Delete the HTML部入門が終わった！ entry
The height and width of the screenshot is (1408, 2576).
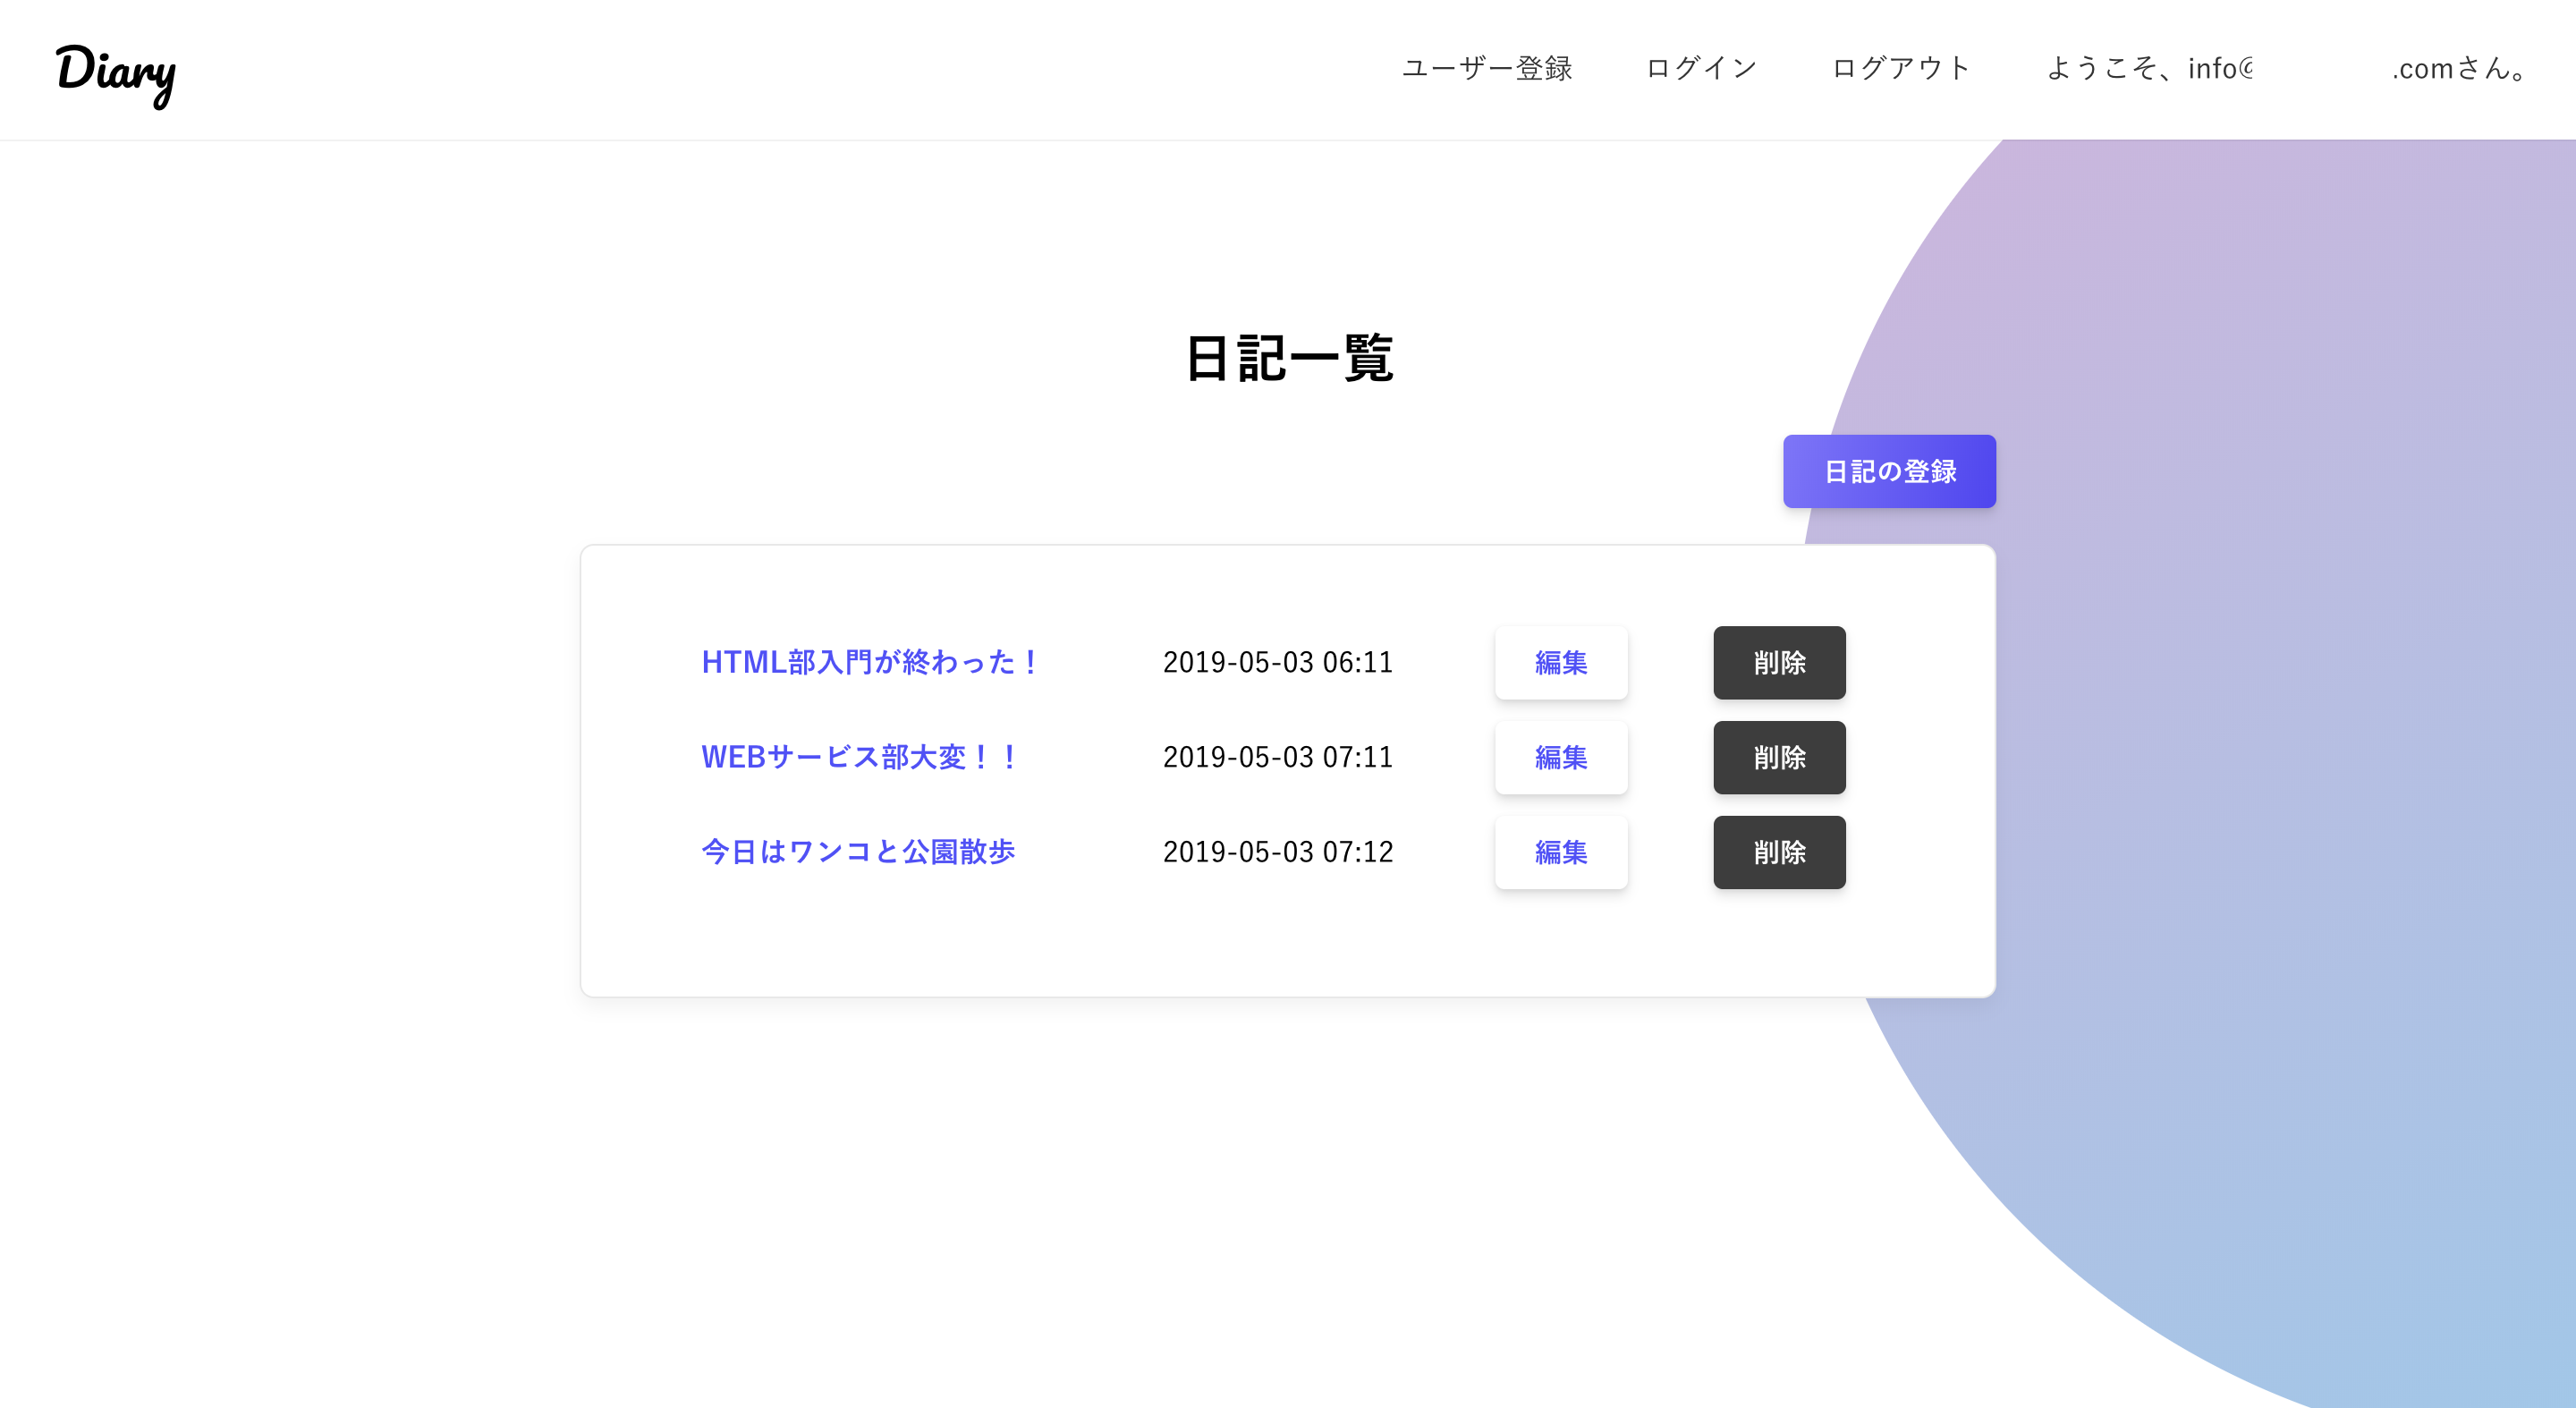1779,663
